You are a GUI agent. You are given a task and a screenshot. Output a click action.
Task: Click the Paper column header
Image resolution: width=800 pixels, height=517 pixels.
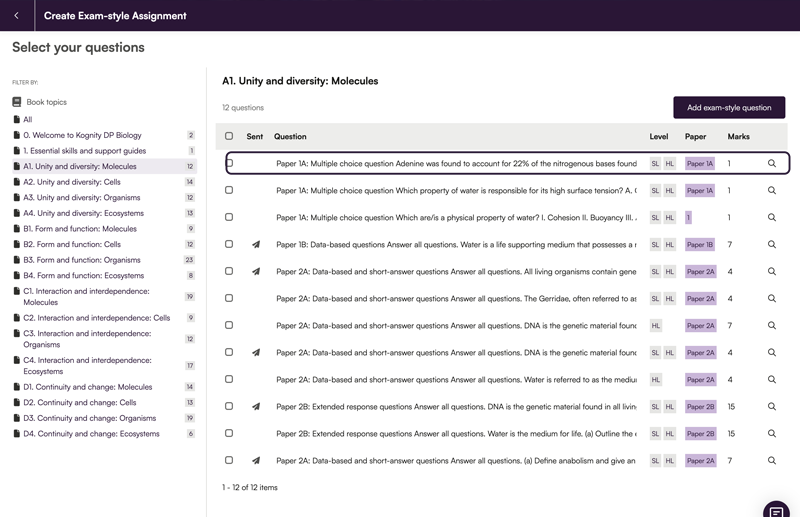tap(695, 136)
